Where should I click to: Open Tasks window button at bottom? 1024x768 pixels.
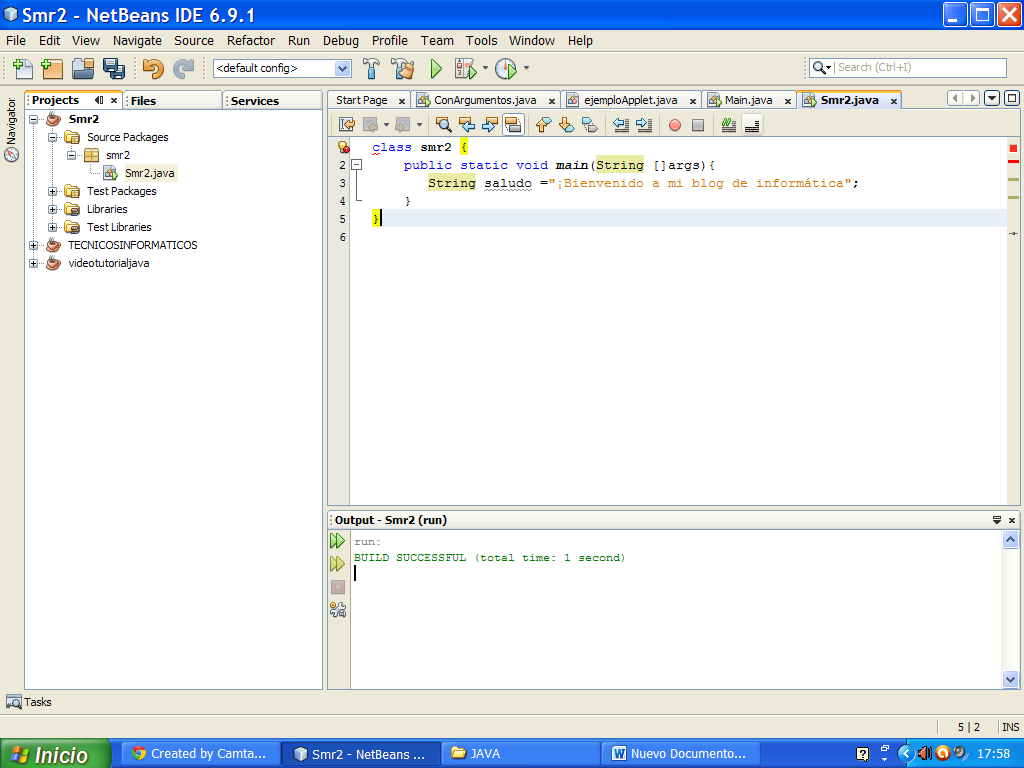click(29, 702)
